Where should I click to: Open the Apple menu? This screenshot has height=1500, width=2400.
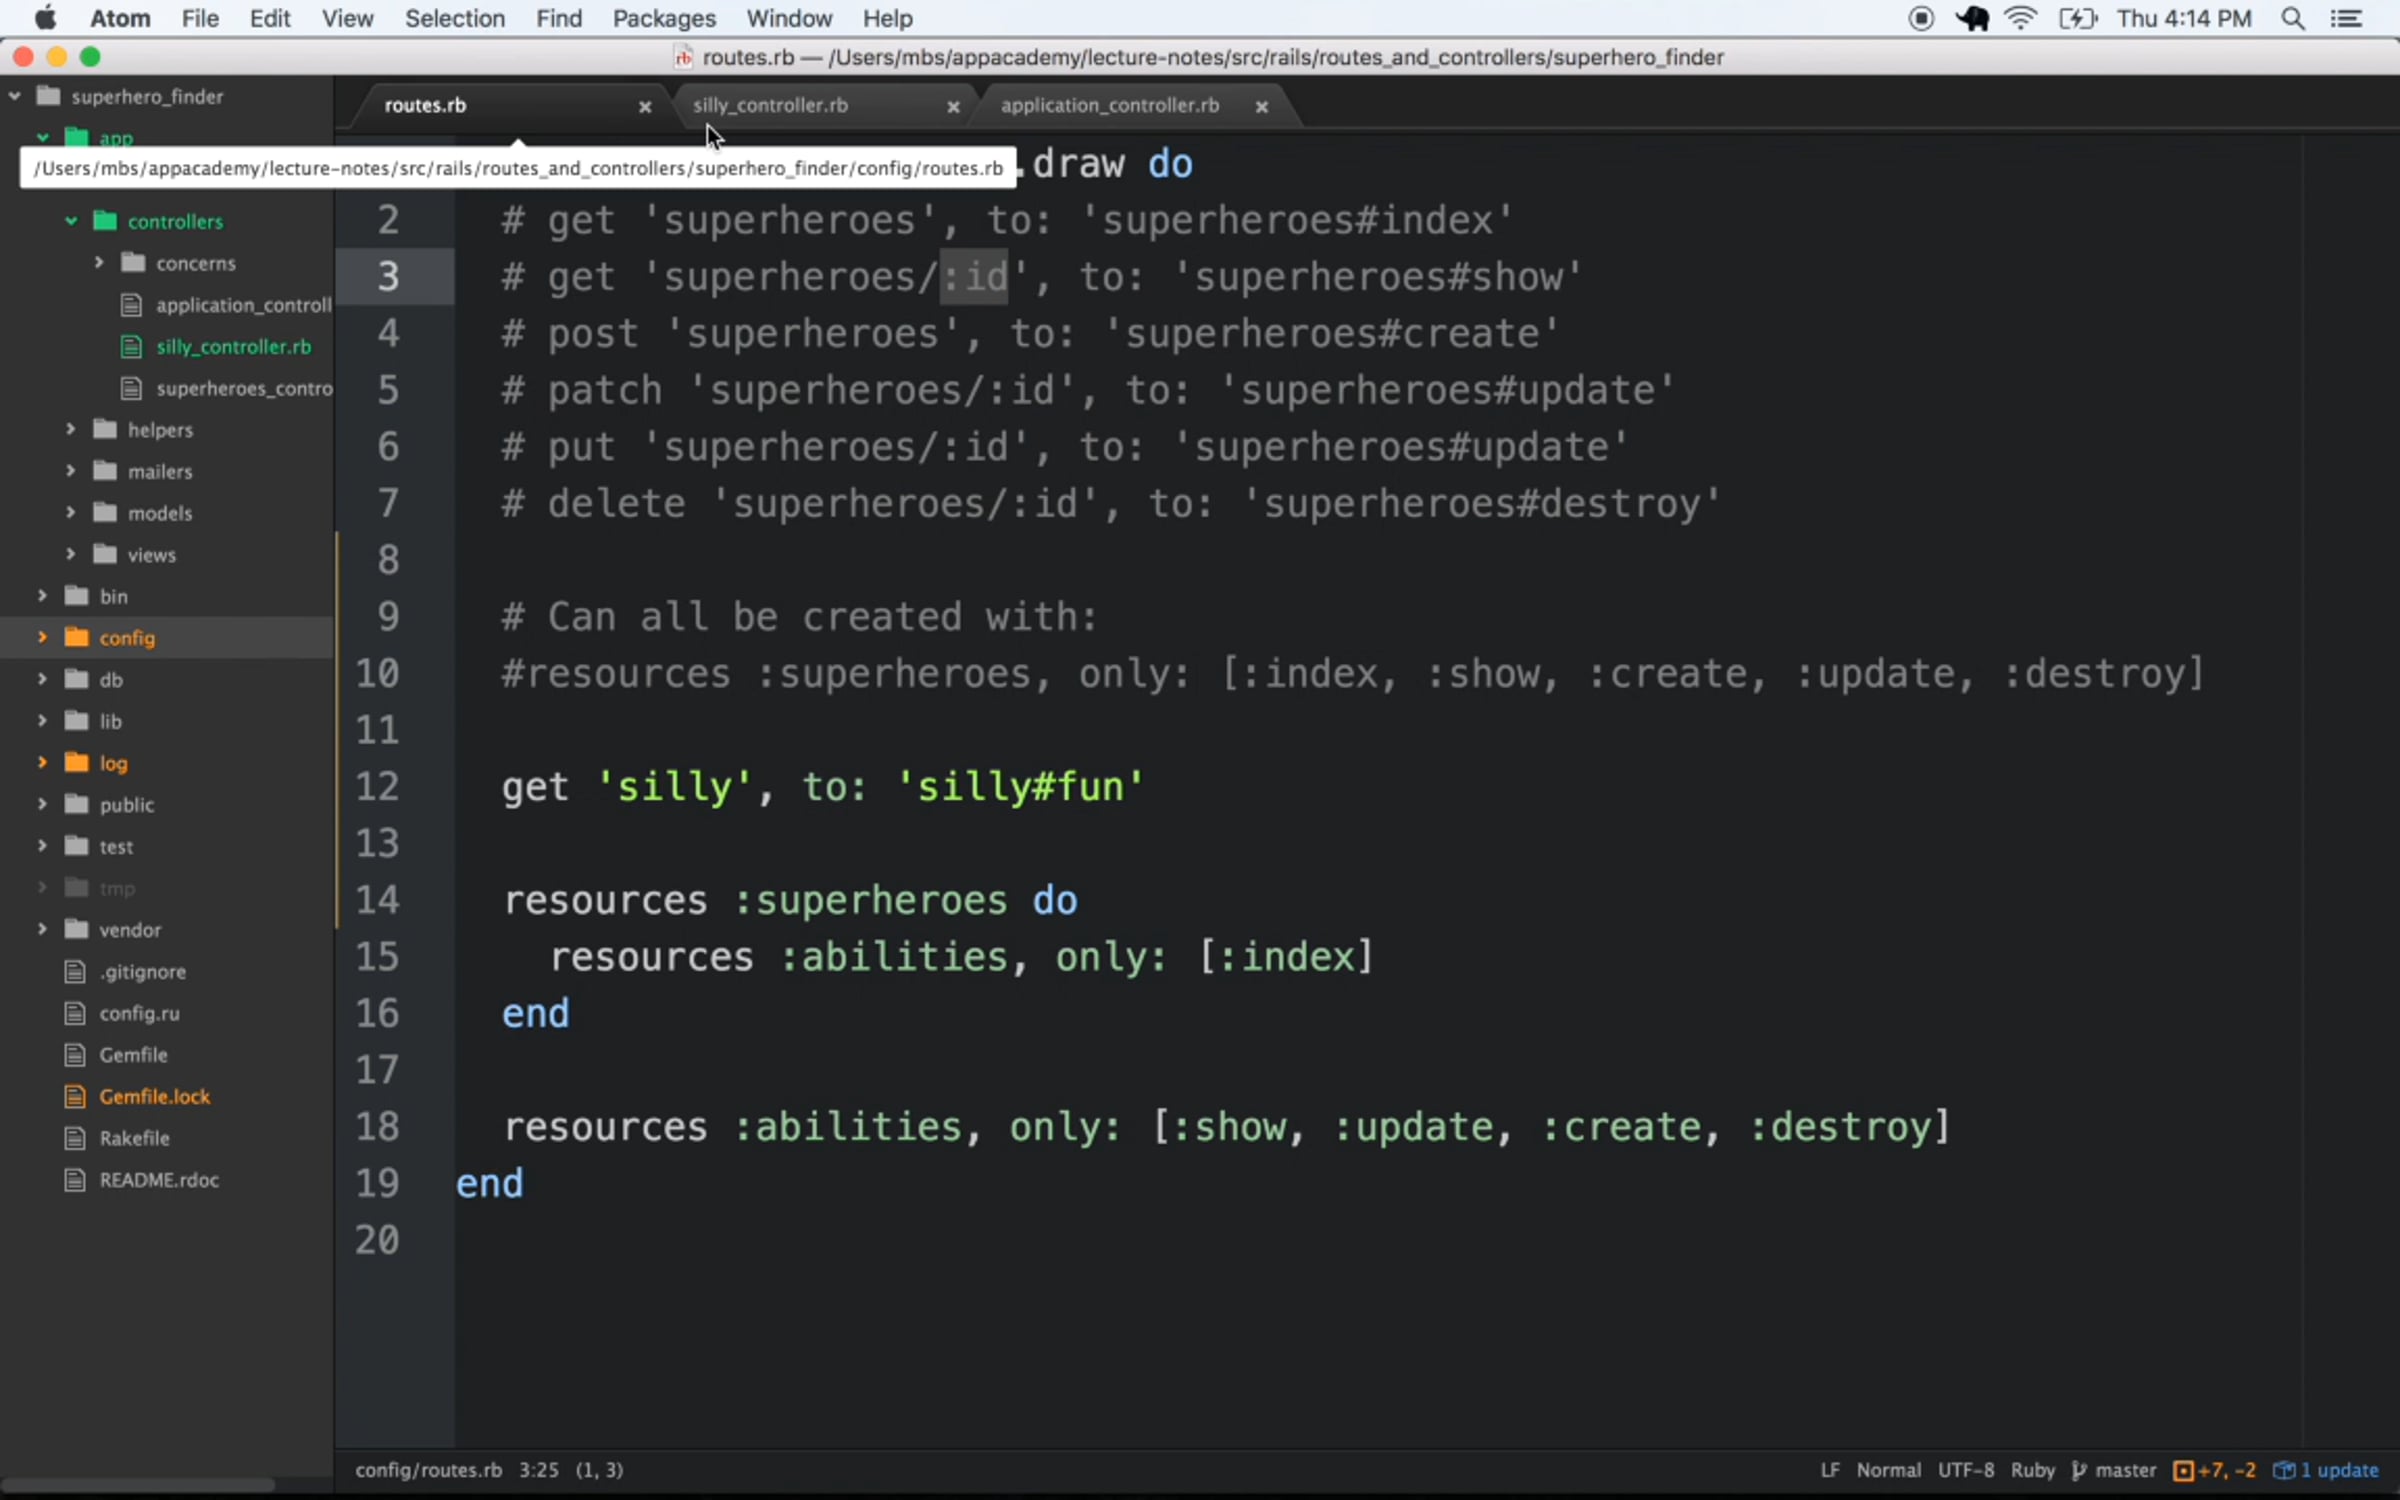click(45, 18)
